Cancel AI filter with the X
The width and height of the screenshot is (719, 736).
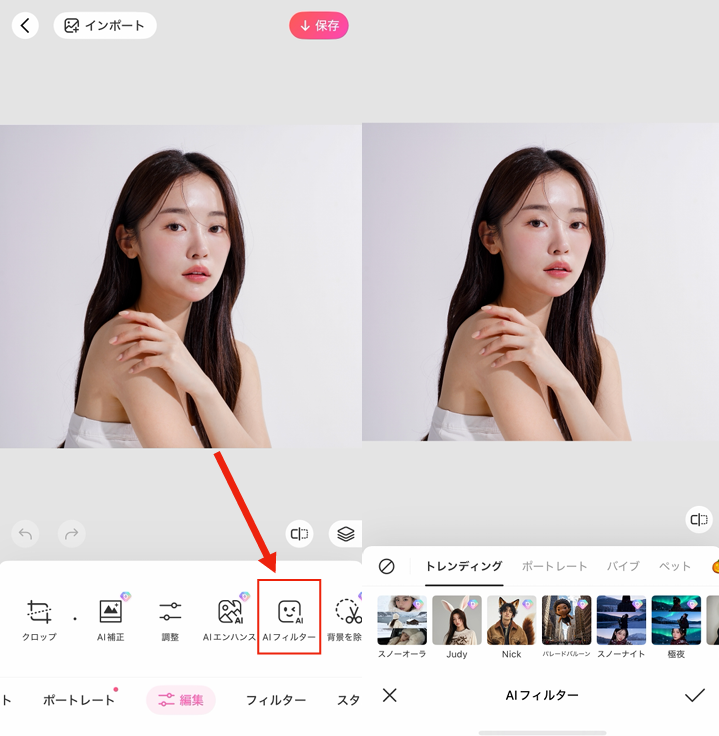[x=390, y=695]
